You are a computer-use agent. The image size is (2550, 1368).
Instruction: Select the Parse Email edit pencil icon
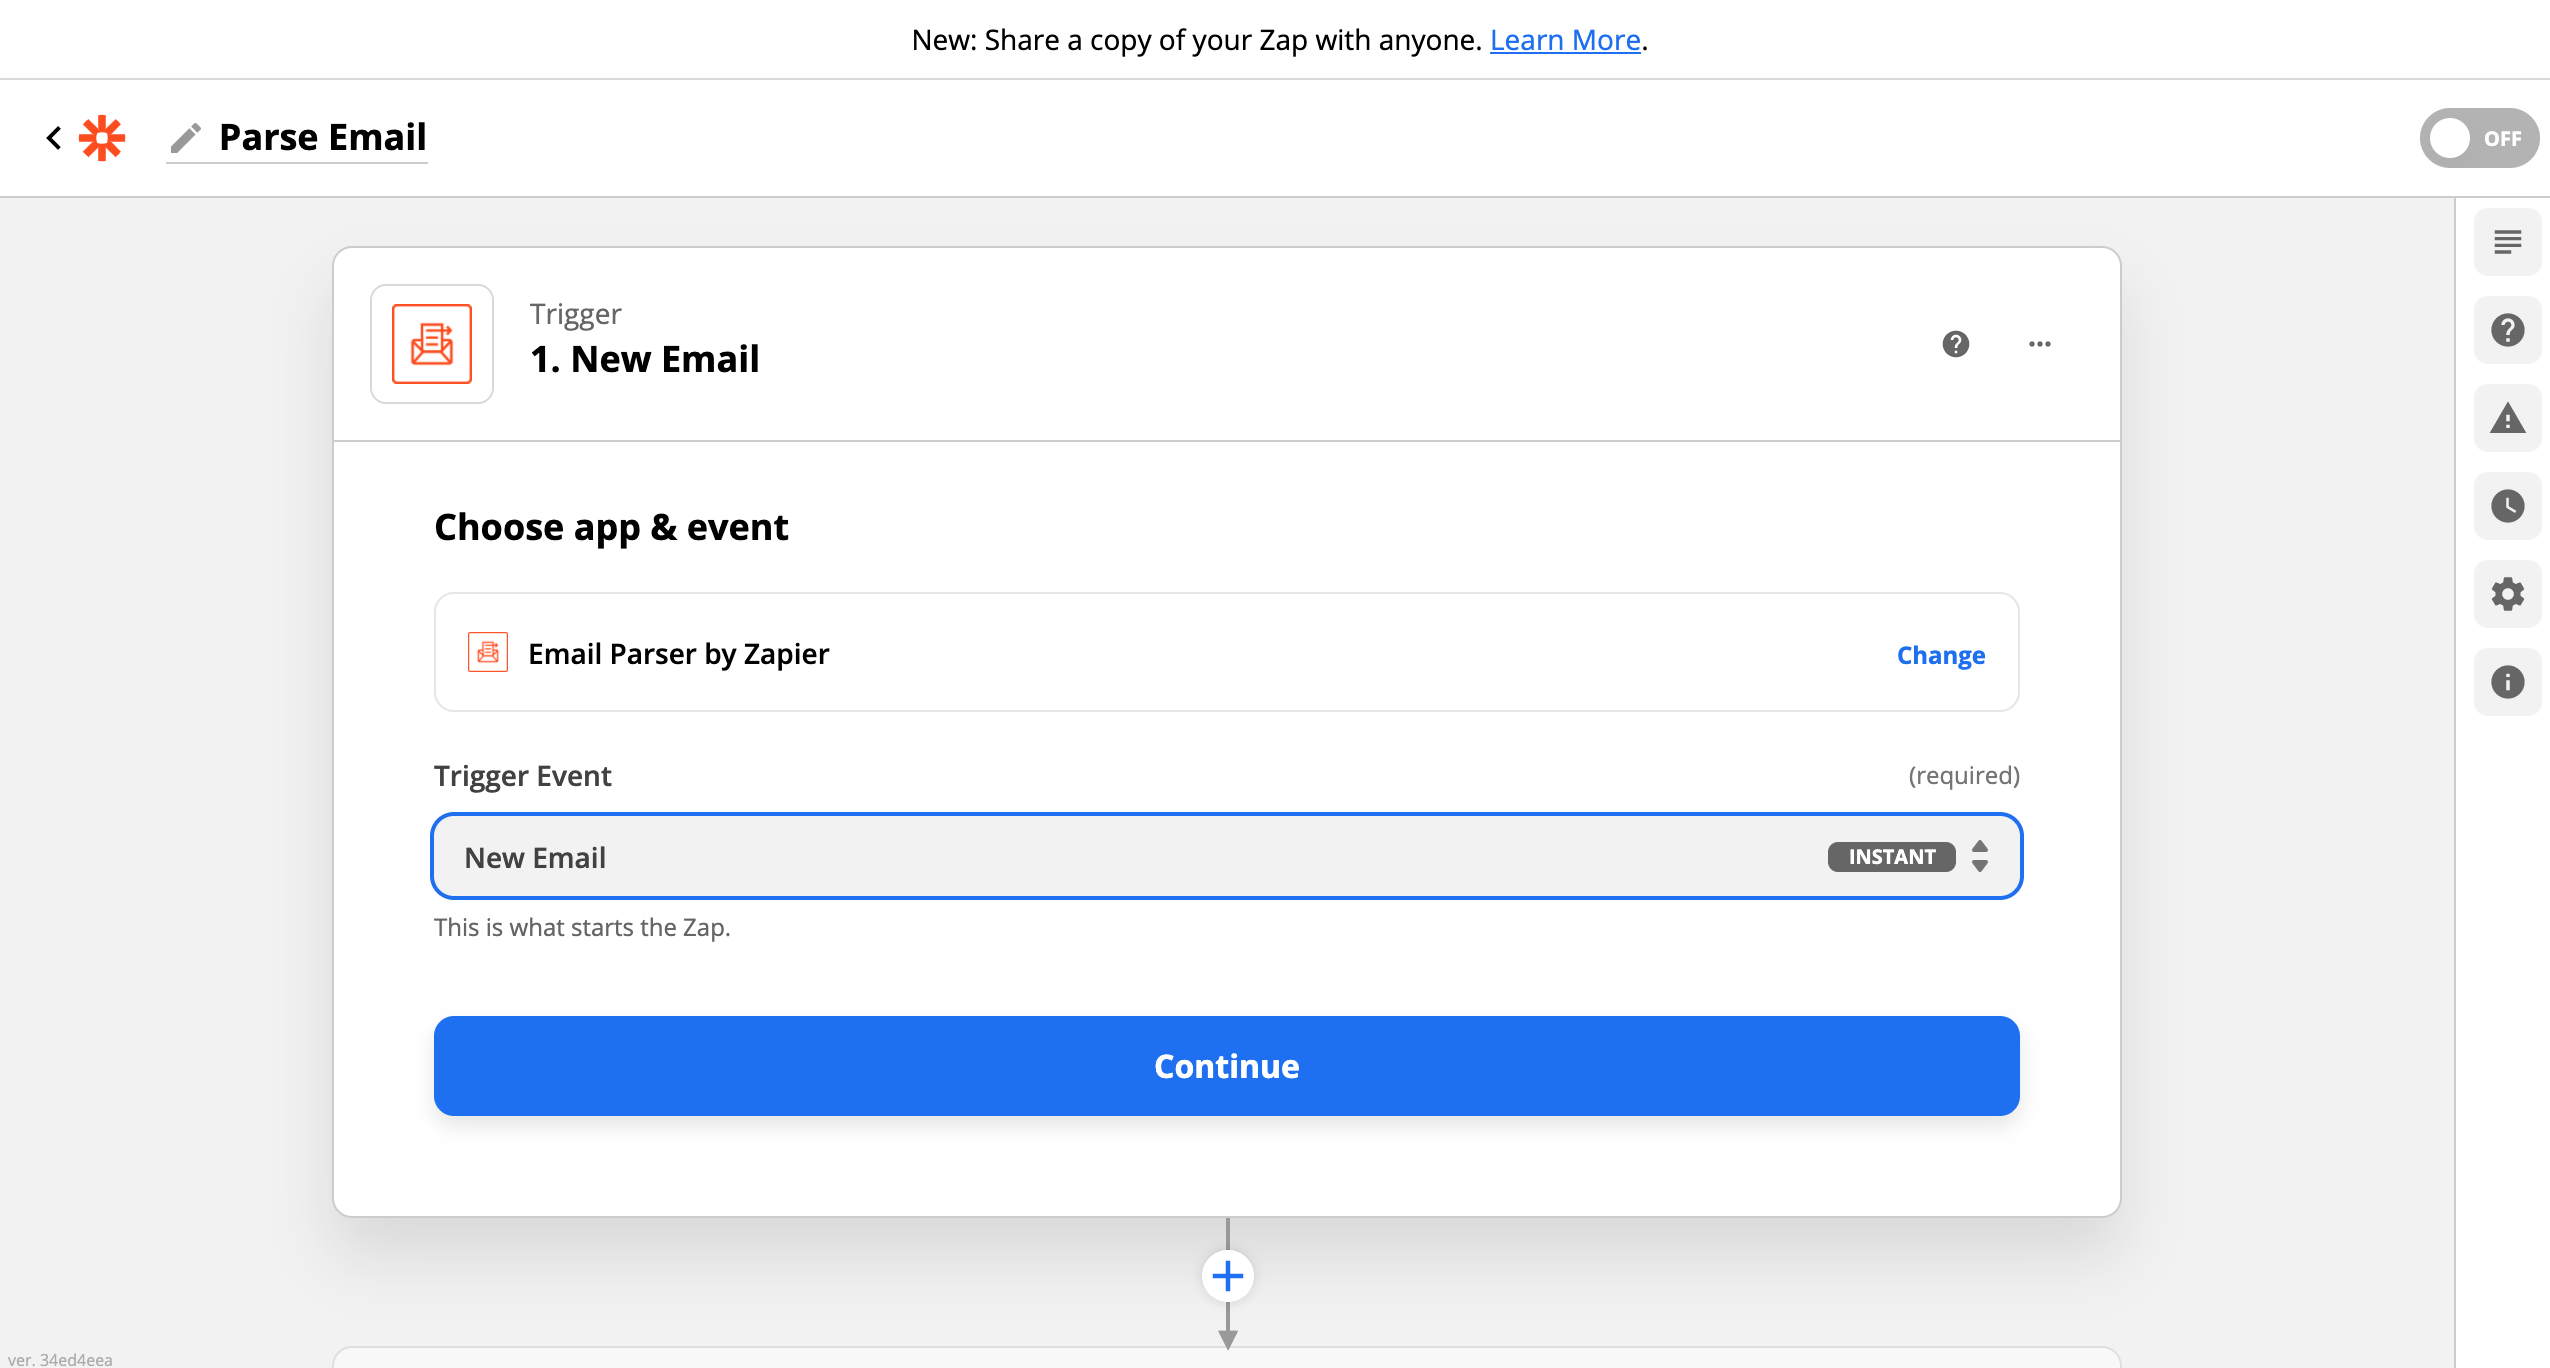[187, 137]
